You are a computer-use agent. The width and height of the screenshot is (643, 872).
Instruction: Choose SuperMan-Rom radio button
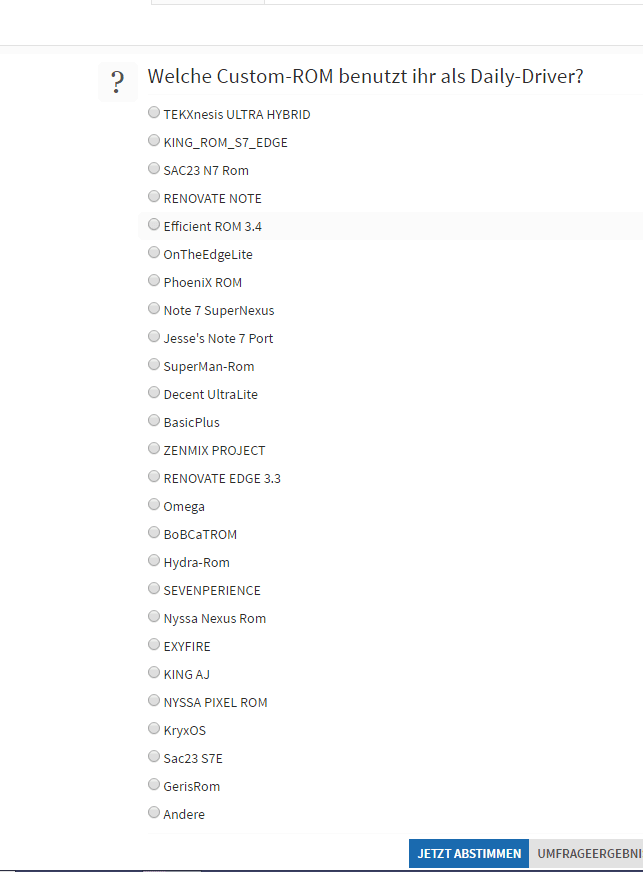point(154,364)
